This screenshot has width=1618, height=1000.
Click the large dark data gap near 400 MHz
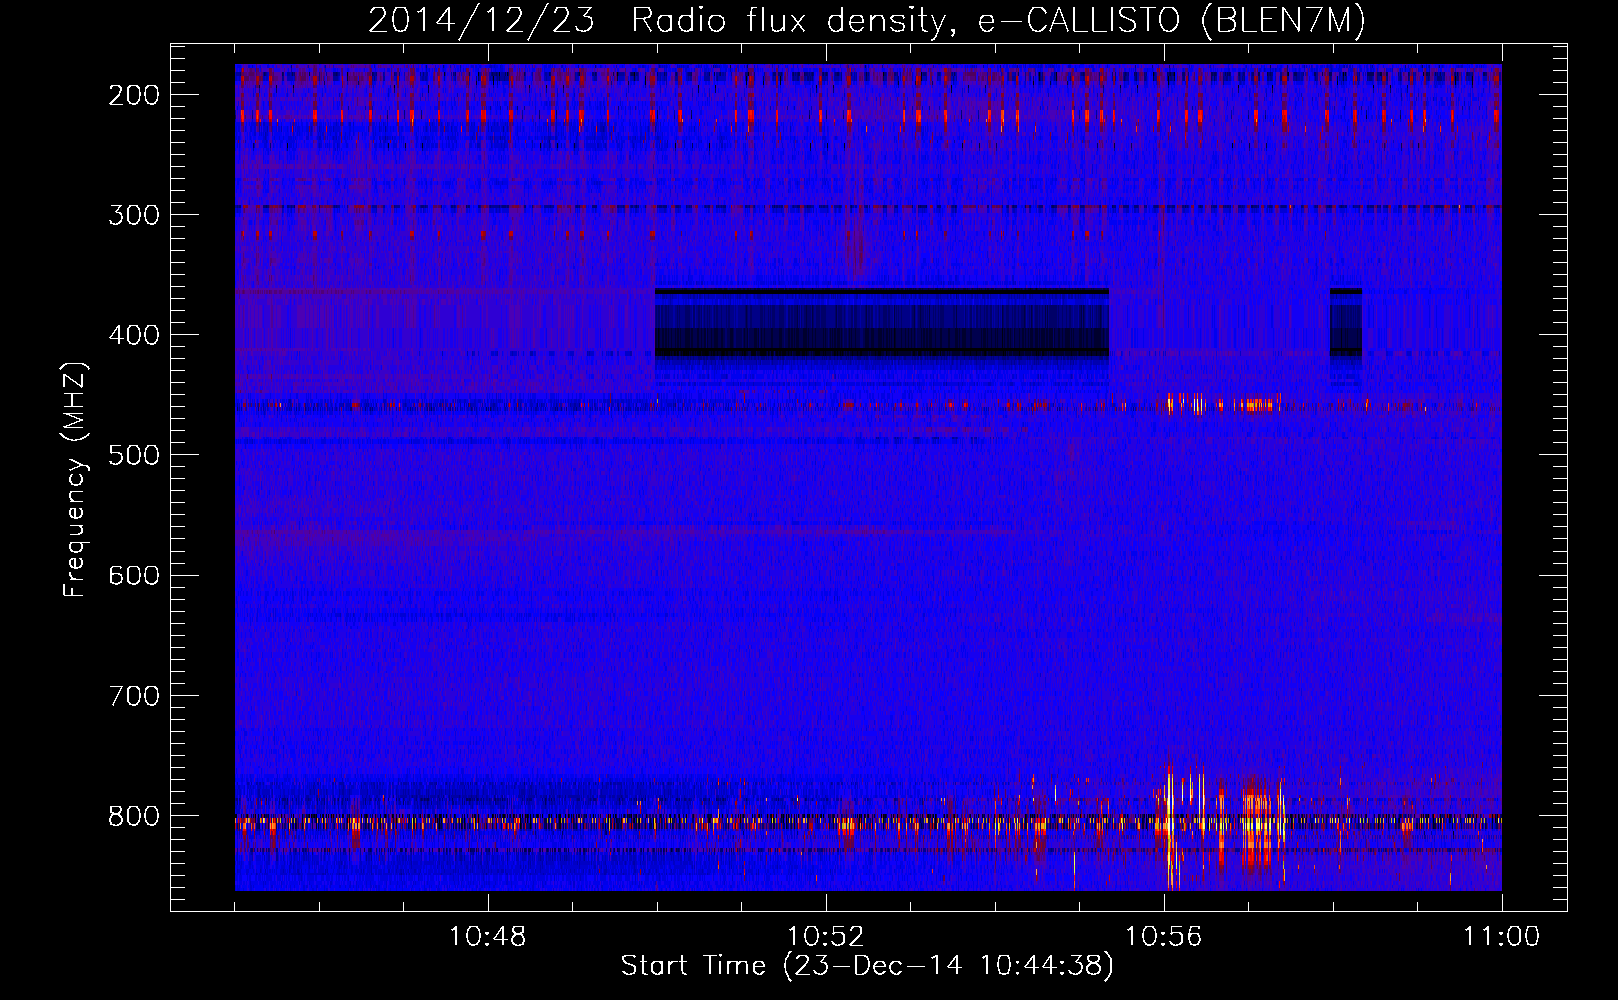882,322
